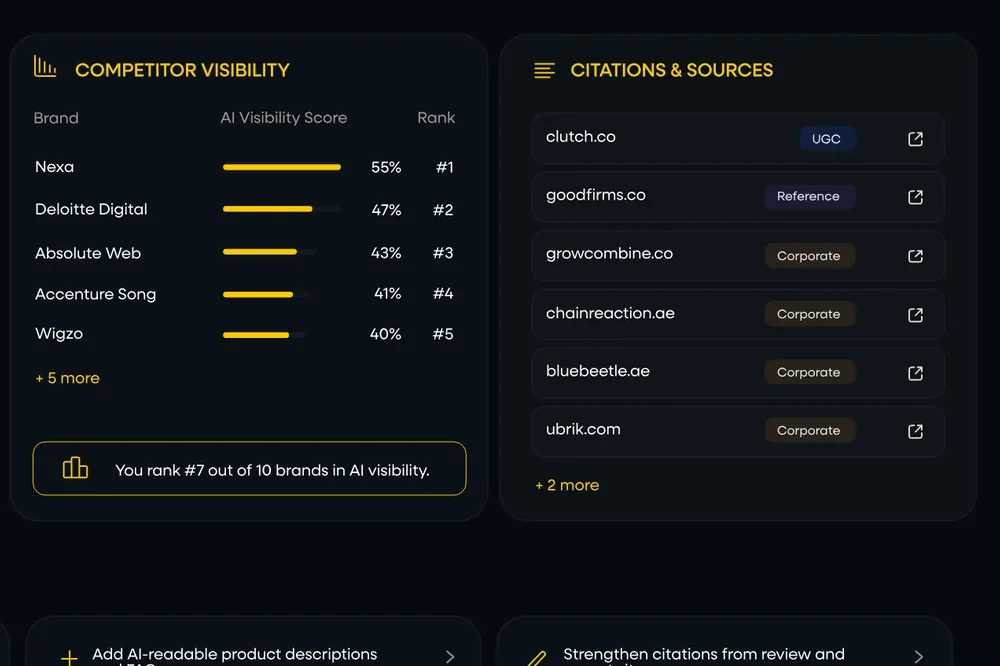Image resolution: width=1000 pixels, height=666 pixels.
Task: Click the Corporate tag on growcombine.co
Action: pyautogui.click(x=809, y=256)
